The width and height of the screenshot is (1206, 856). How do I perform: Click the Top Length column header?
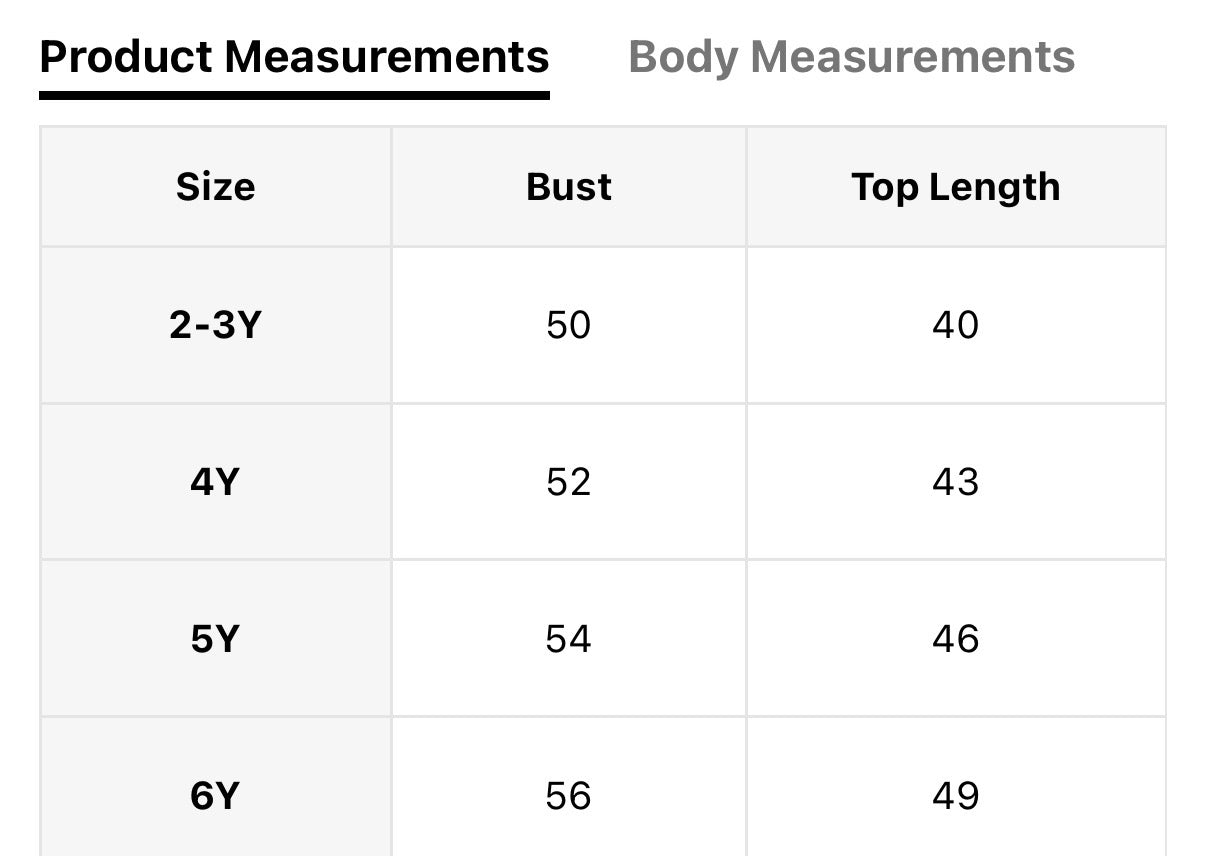(955, 187)
